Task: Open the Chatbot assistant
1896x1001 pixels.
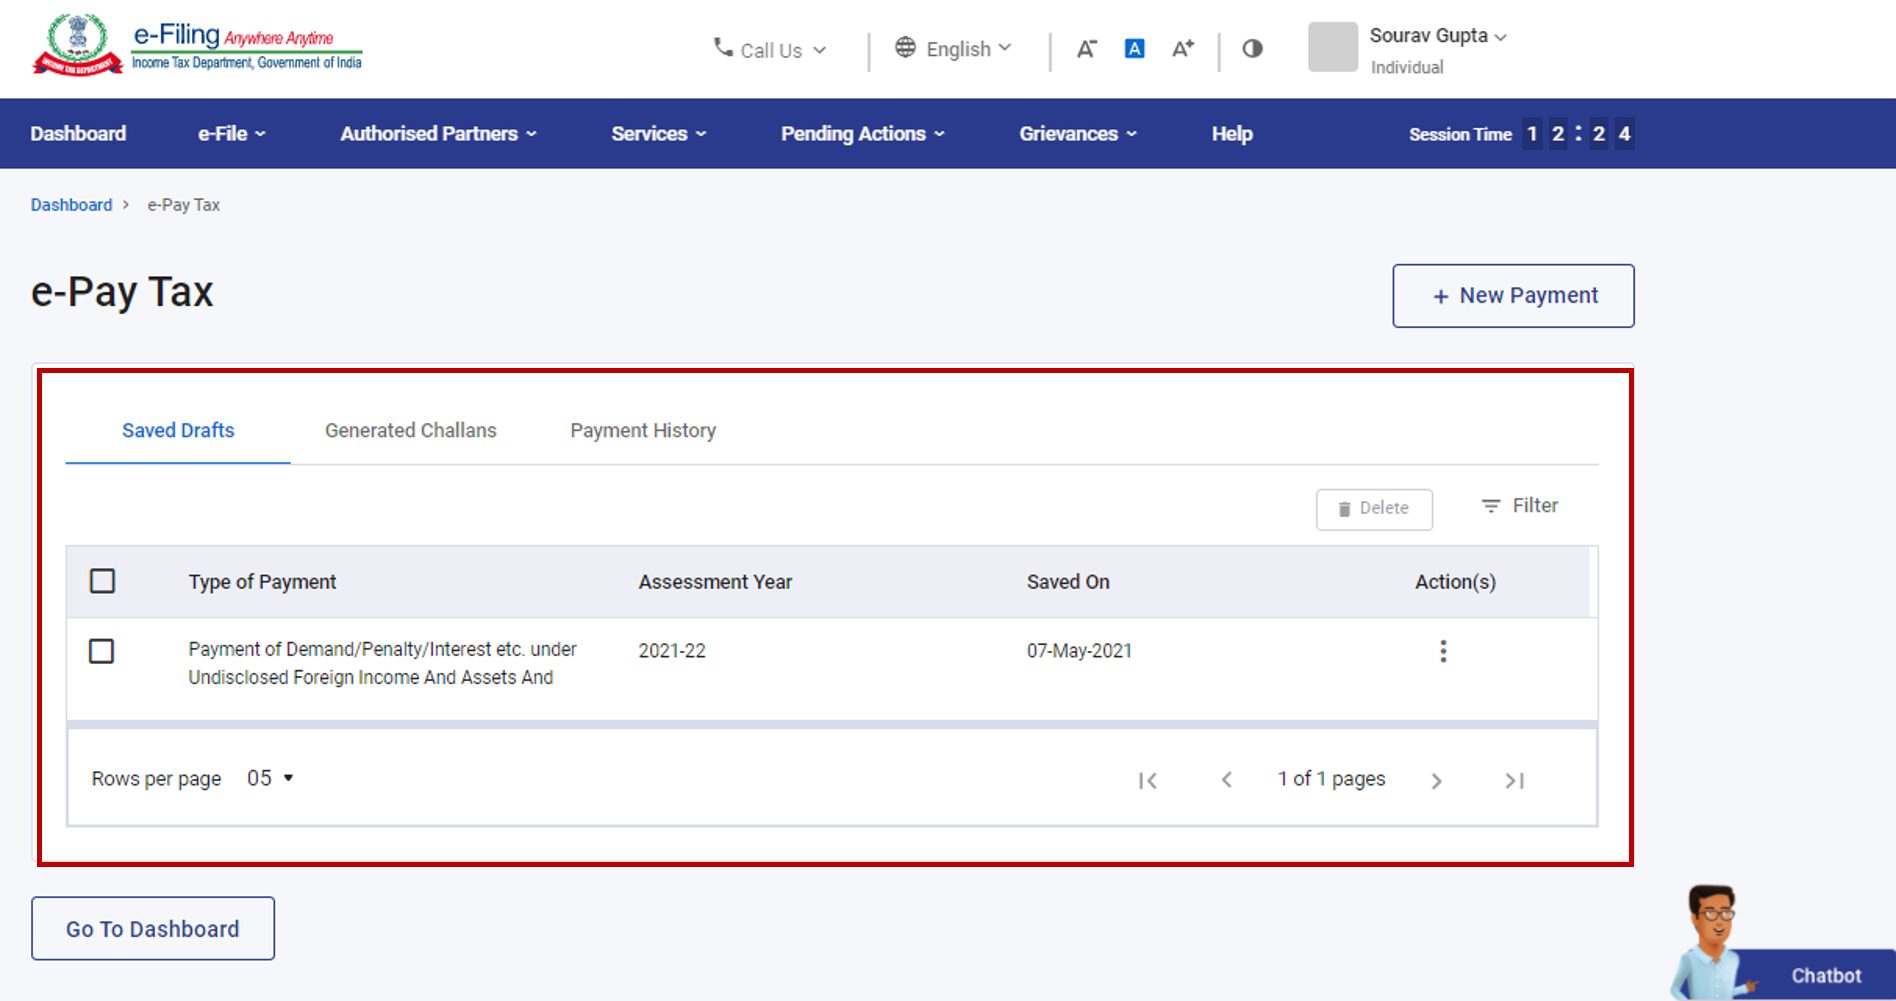Action: click(x=1826, y=974)
